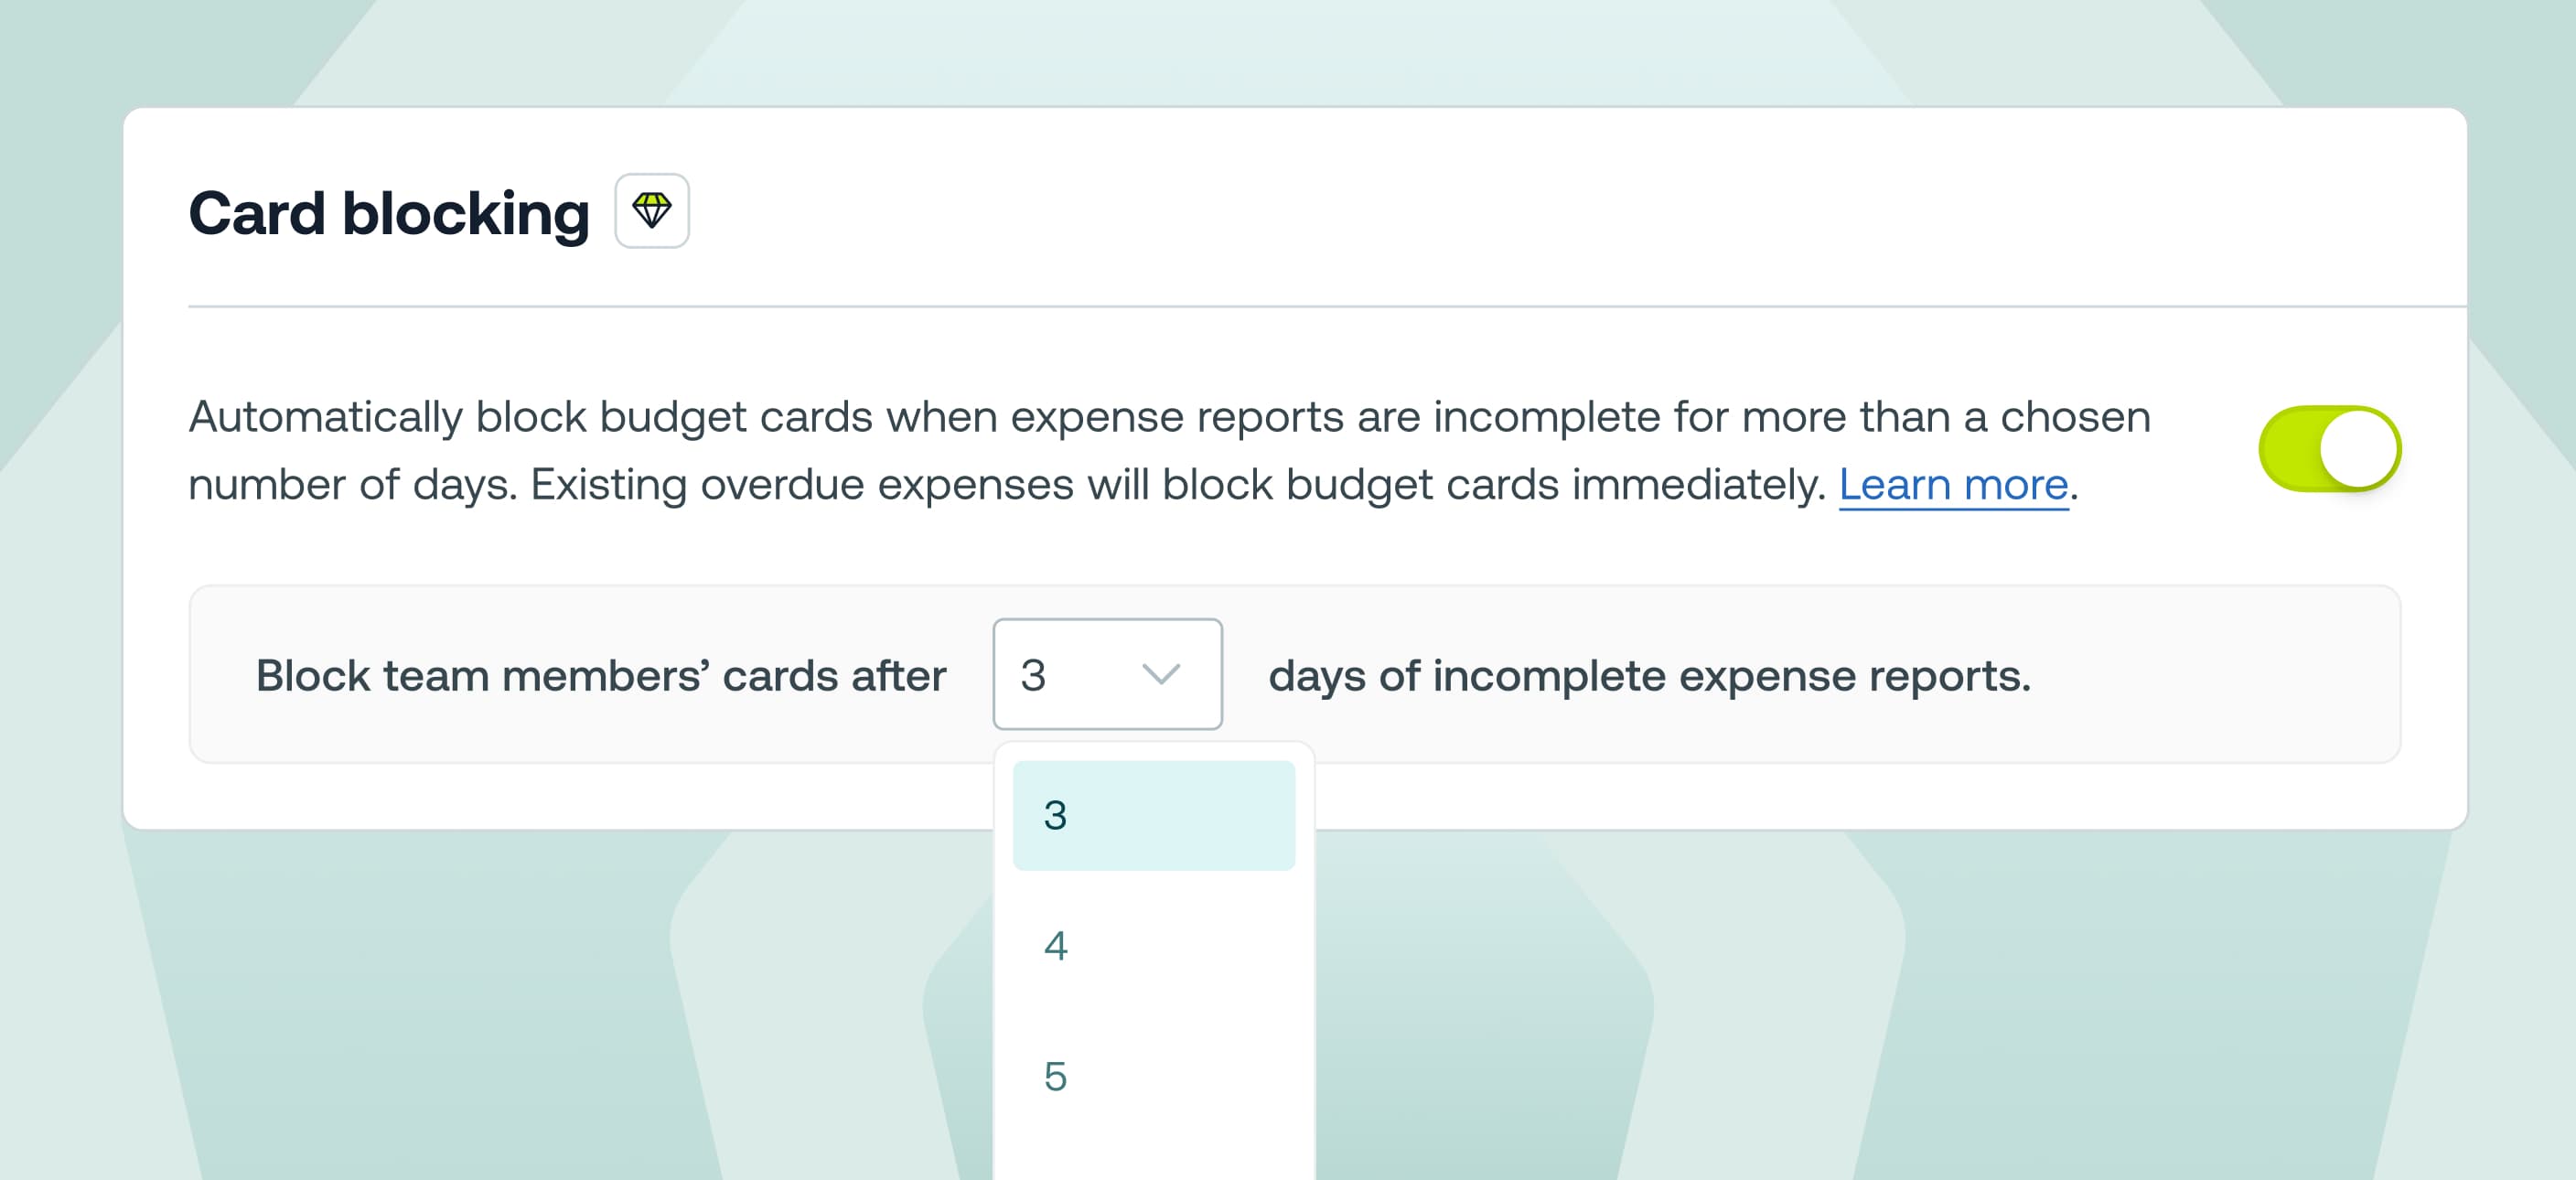
Task: Click "days of incomplete expense reports" text
Action: click(x=1648, y=676)
